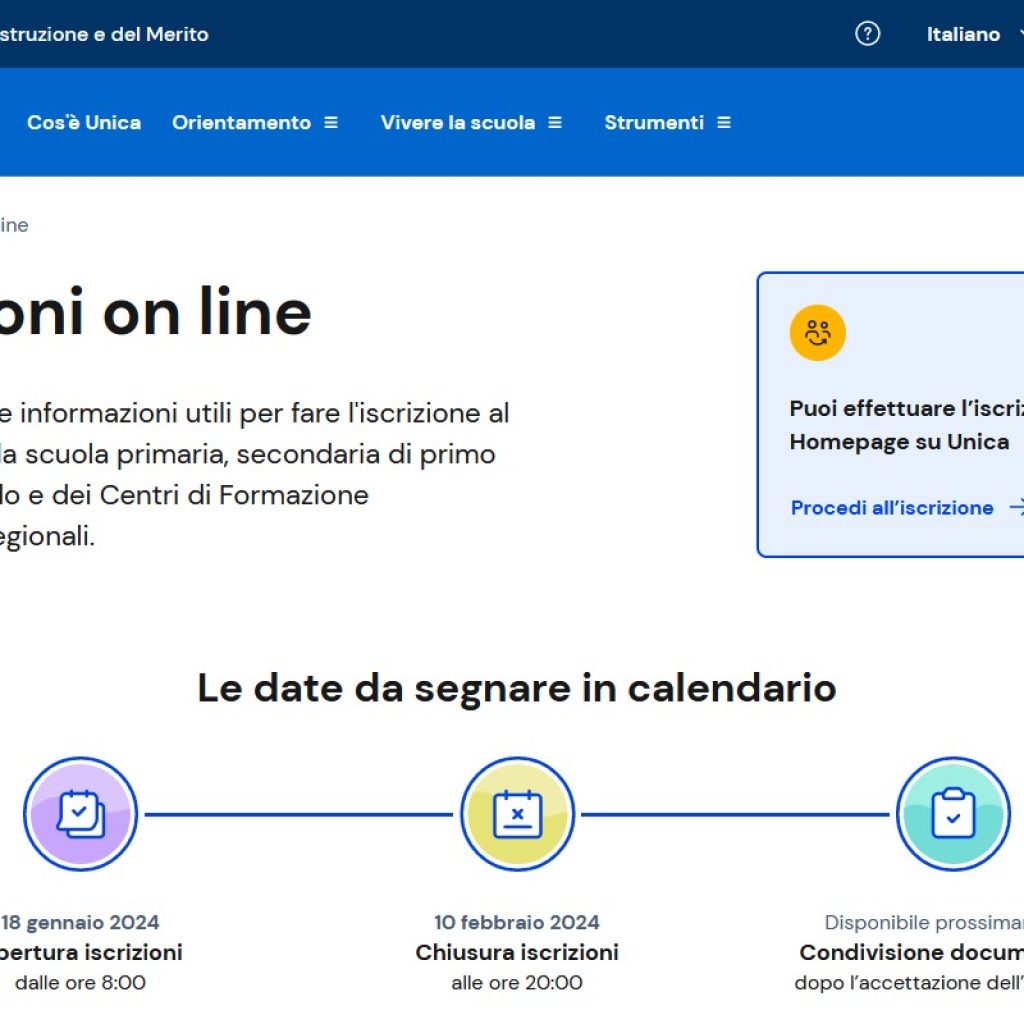Expand Strumenti using its hamburger icon
The image size is (1024, 1024).
click(x=724, y=123)
